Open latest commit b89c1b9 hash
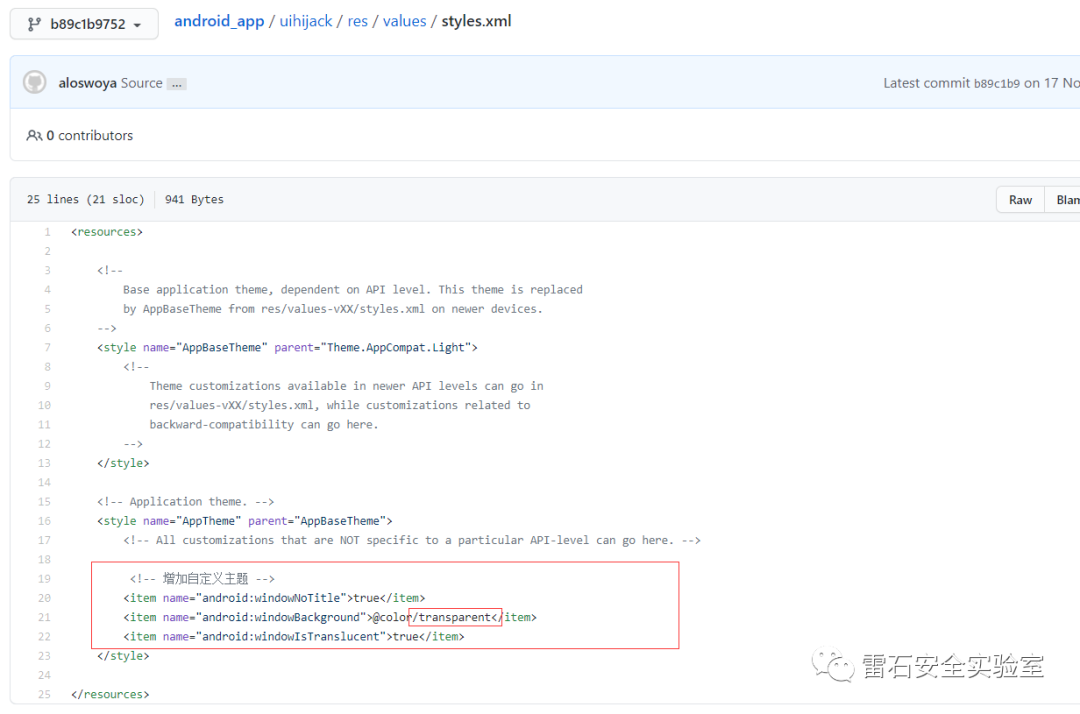Screen dimensions: 1080x714 [997, 83]
